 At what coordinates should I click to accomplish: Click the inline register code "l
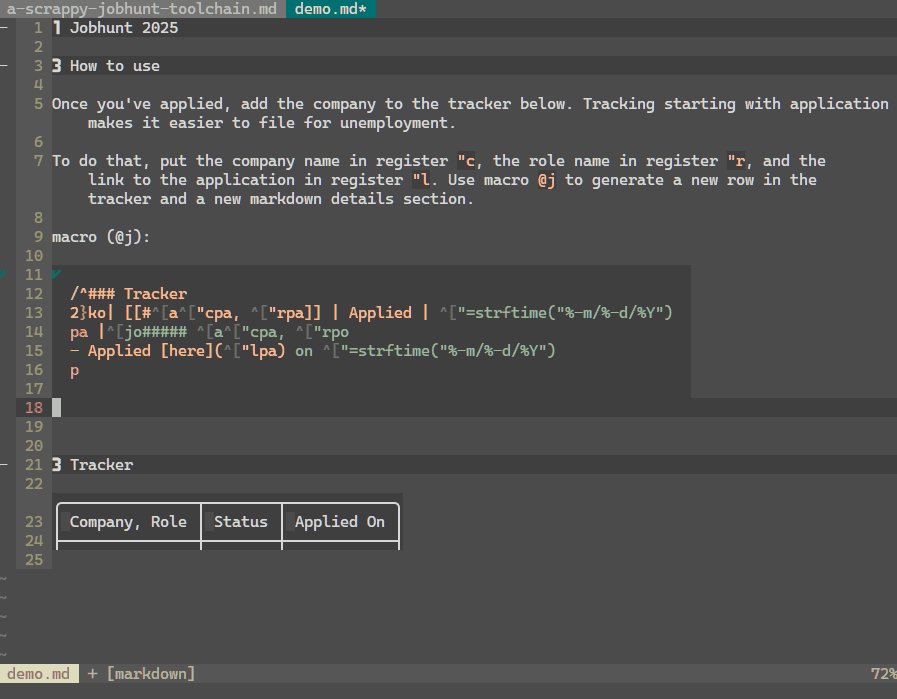[x=421, y=180]
